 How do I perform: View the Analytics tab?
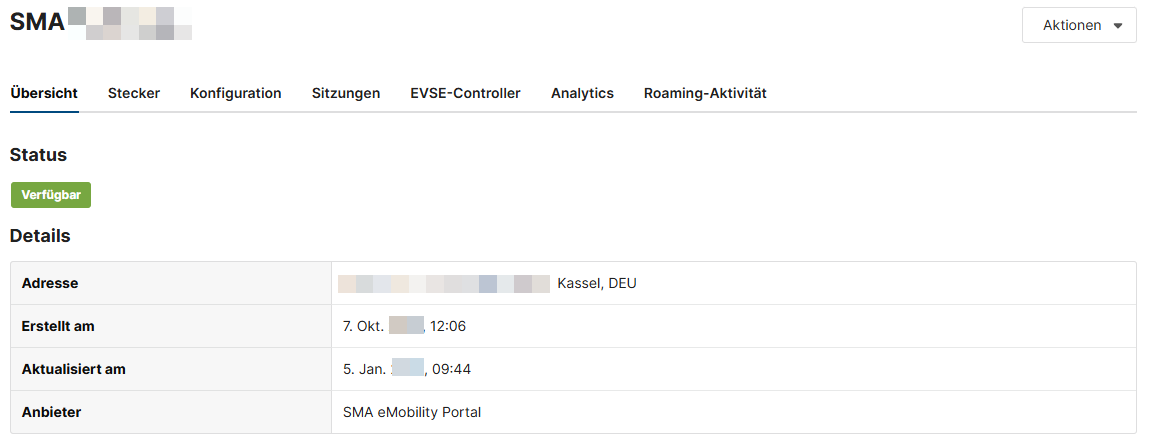click(x=582, y=93)
